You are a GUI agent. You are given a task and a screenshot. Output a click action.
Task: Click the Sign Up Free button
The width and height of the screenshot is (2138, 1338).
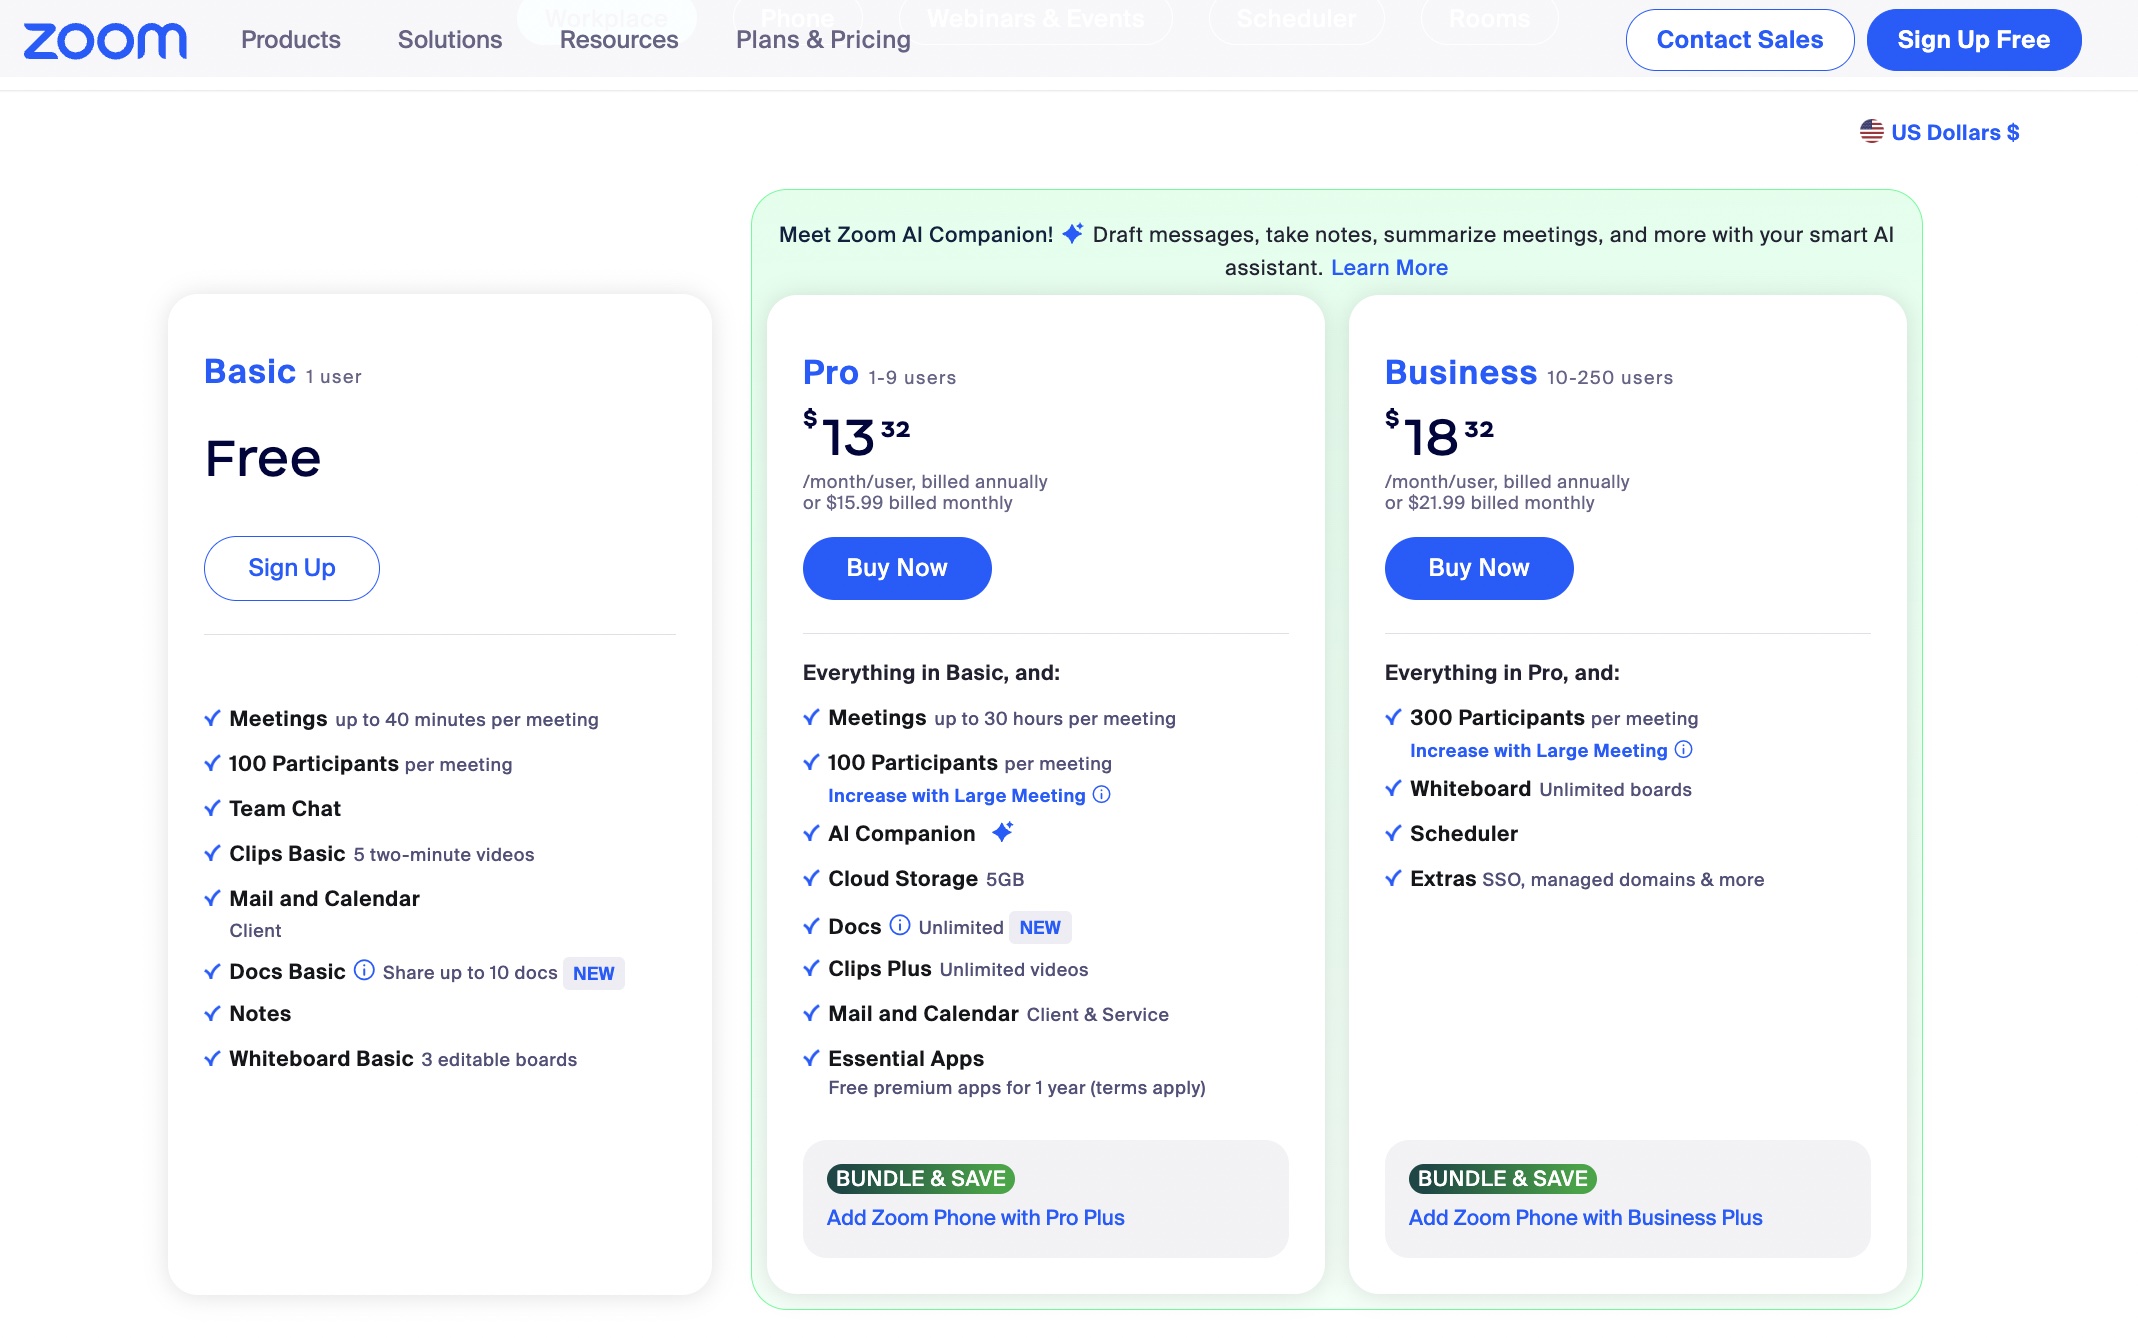pyautogui.click(x=1974, y=40)
